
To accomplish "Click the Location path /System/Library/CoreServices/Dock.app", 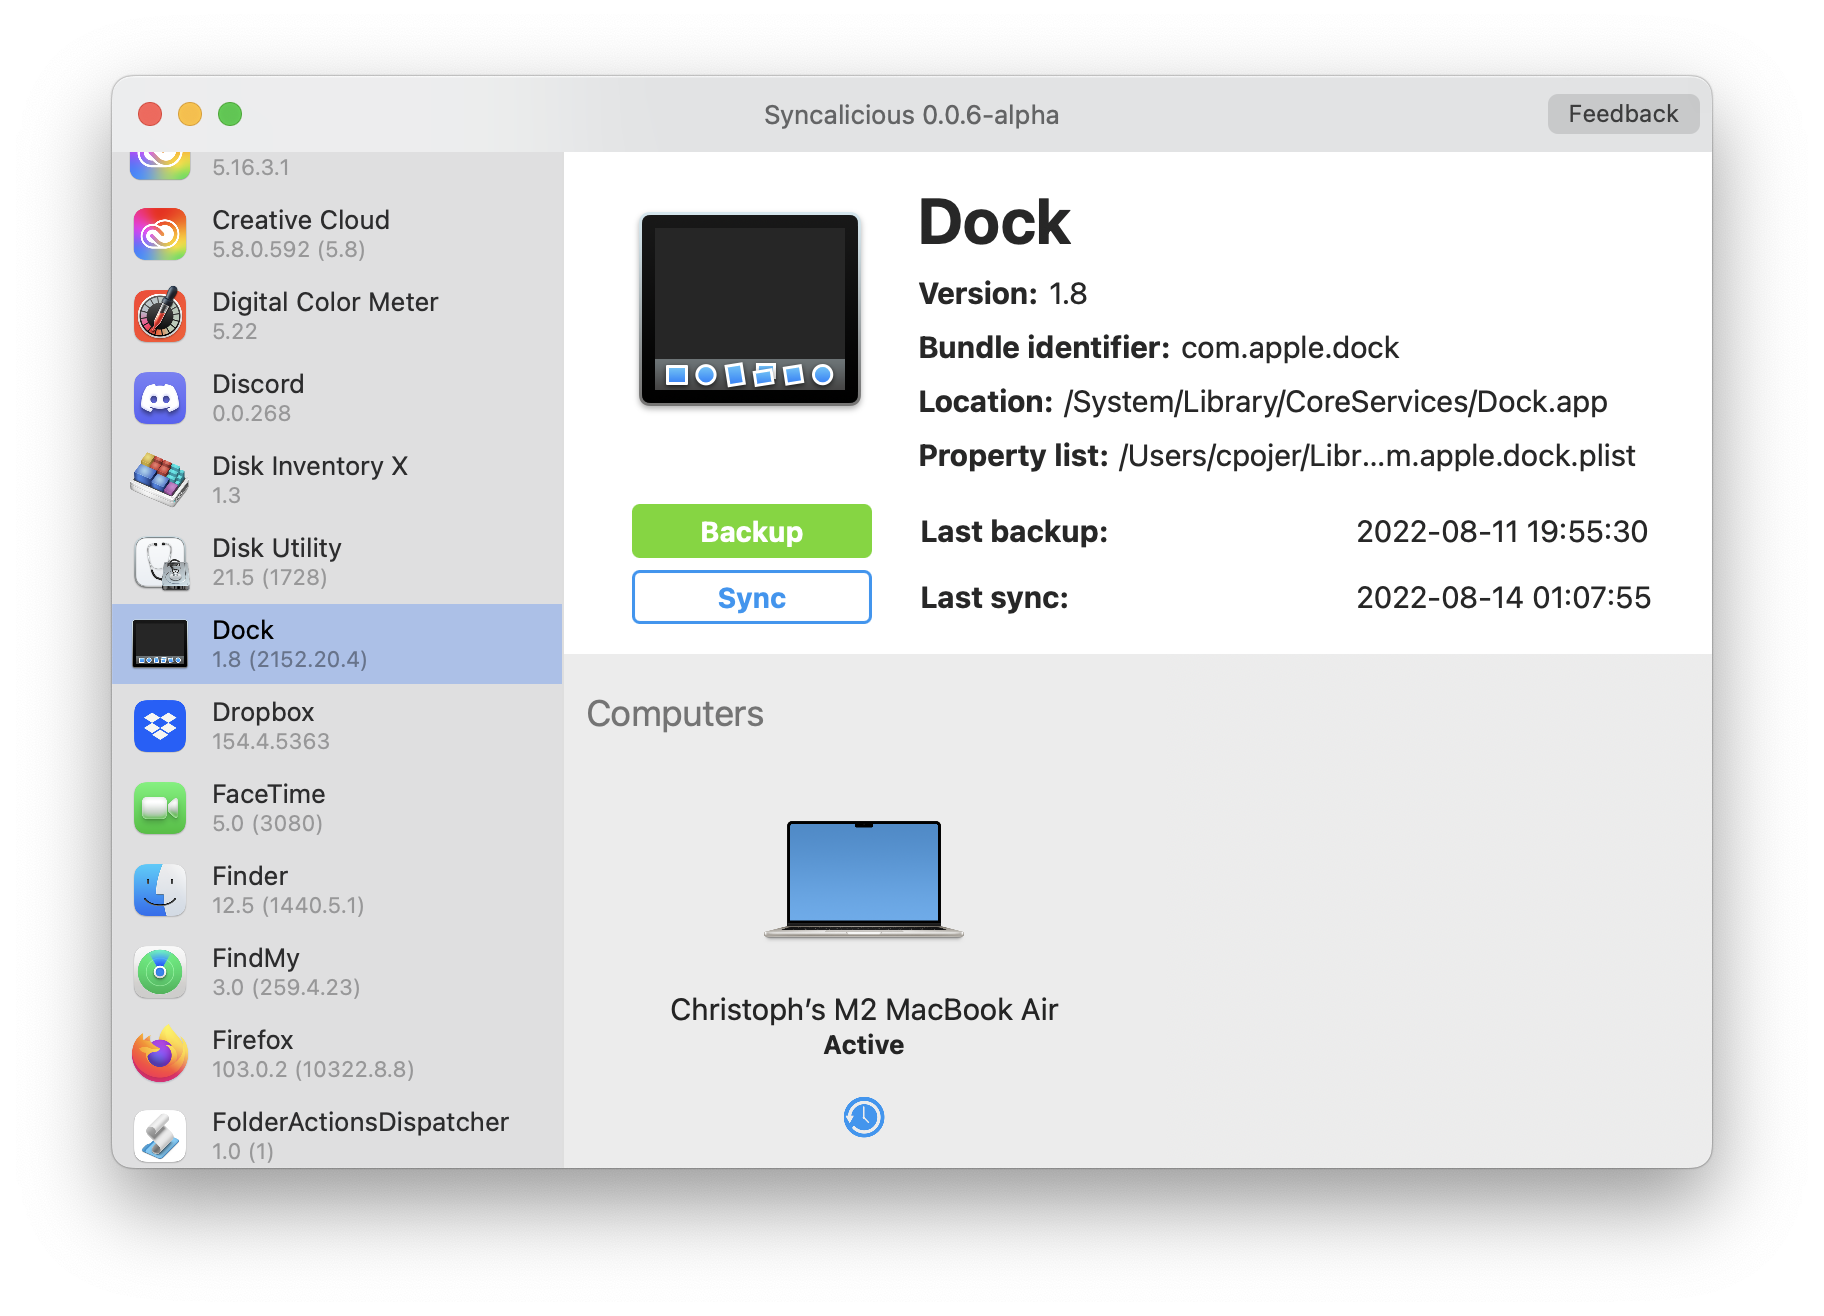I will tap(1336, 402).
